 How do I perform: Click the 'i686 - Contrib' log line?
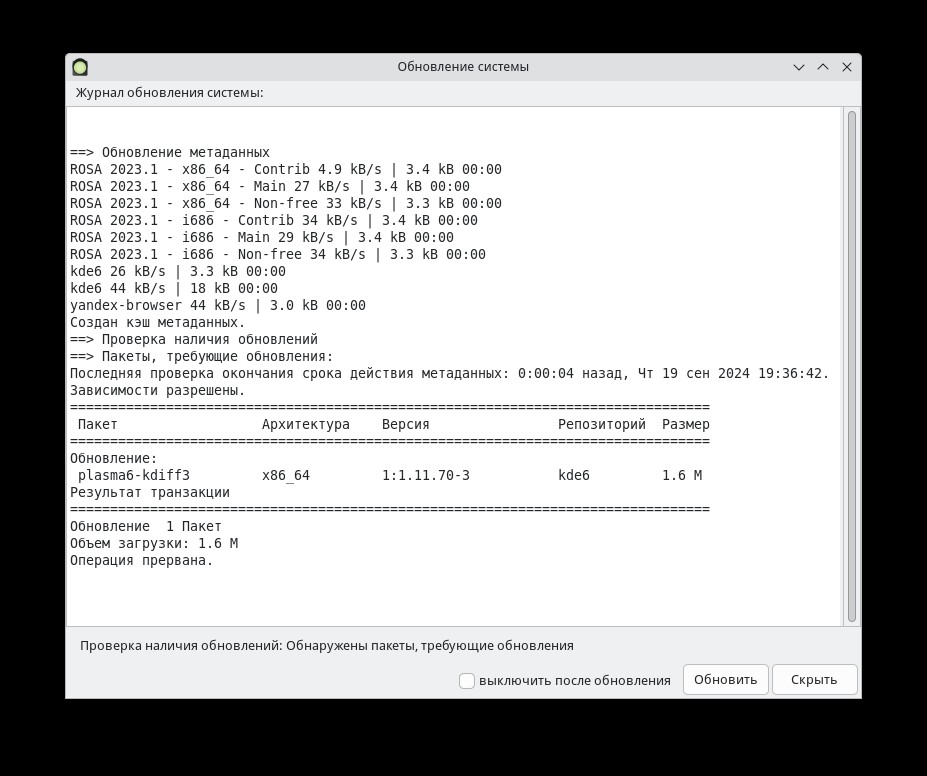274,220
